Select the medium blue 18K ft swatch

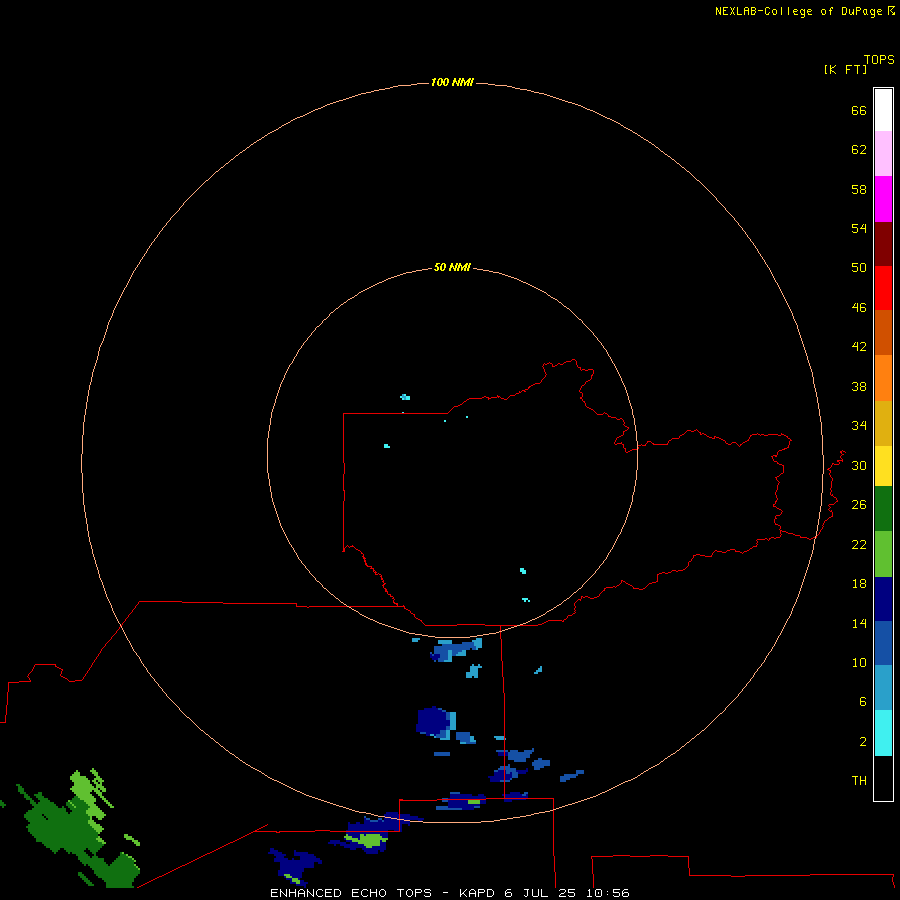[x=883, y=643]
